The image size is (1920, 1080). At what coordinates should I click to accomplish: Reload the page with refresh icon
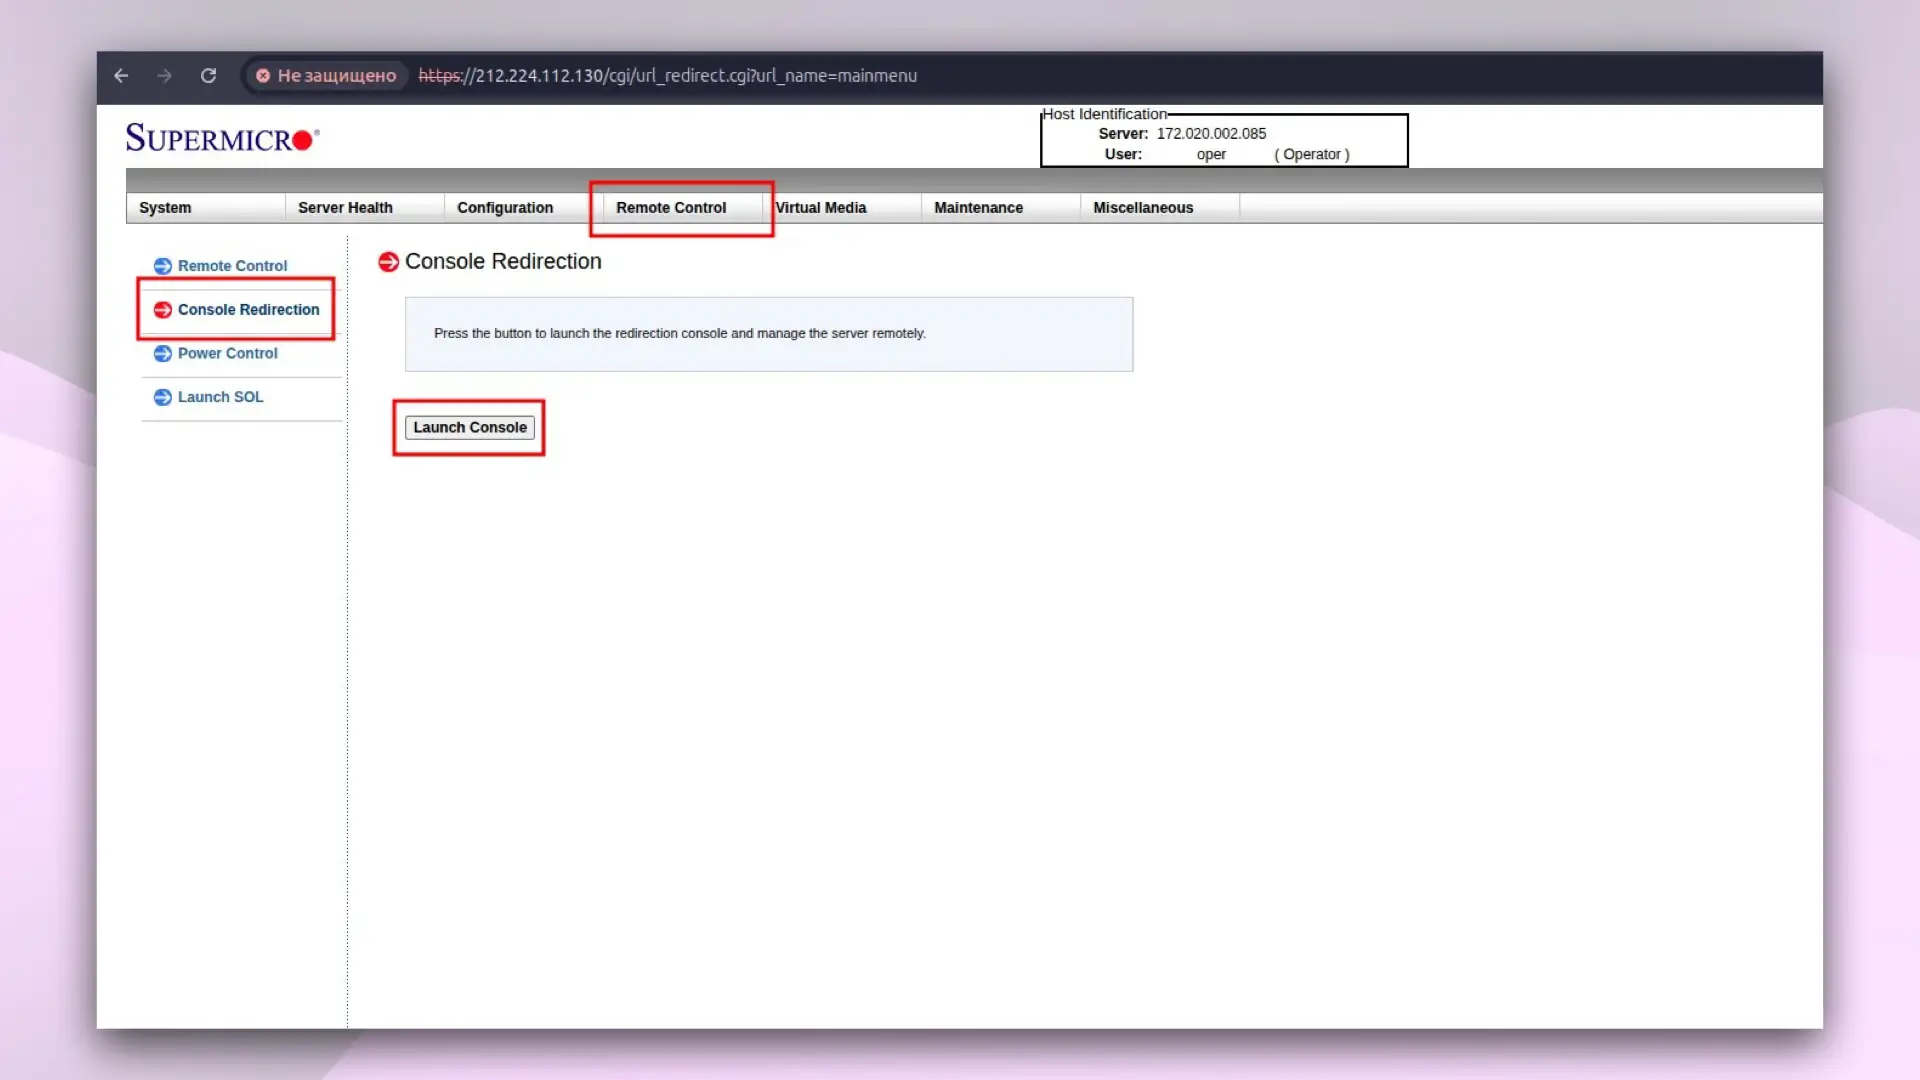click(x=208, y=76)
